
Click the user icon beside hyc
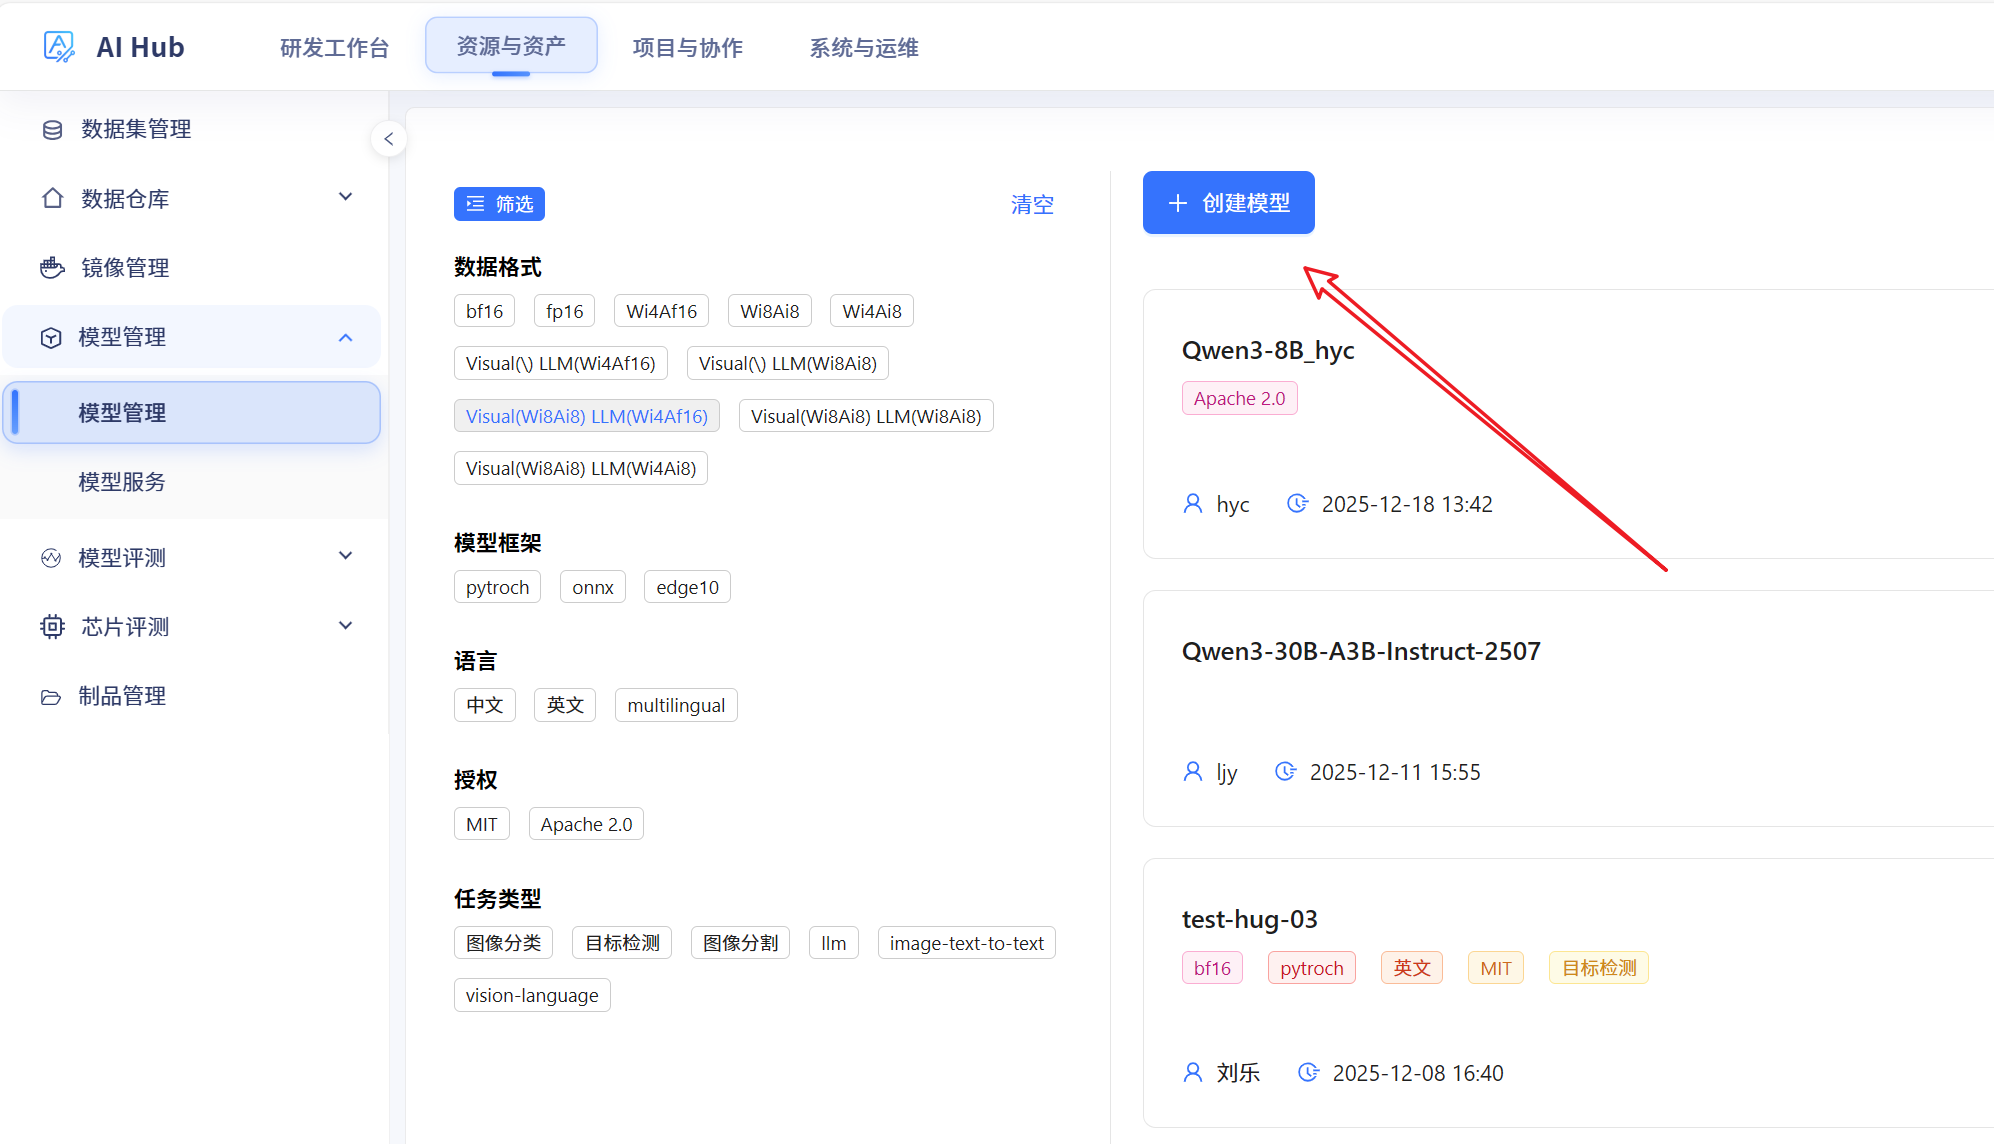[1193, 504]
